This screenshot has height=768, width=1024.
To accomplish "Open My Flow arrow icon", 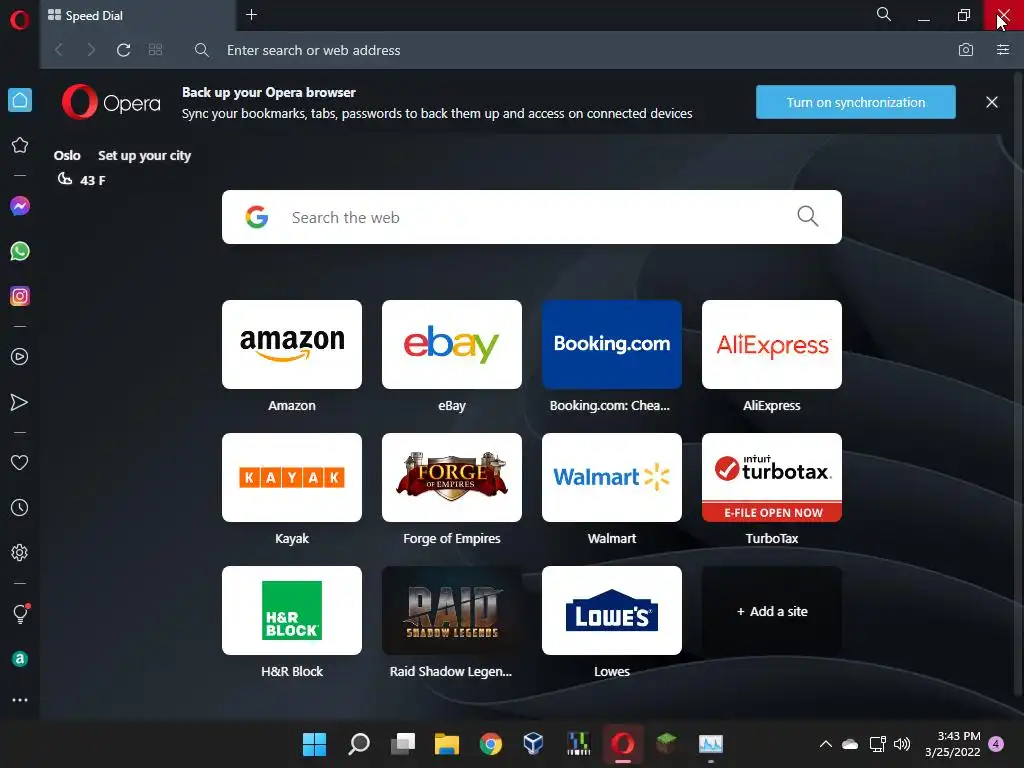I will pos(20,402).
